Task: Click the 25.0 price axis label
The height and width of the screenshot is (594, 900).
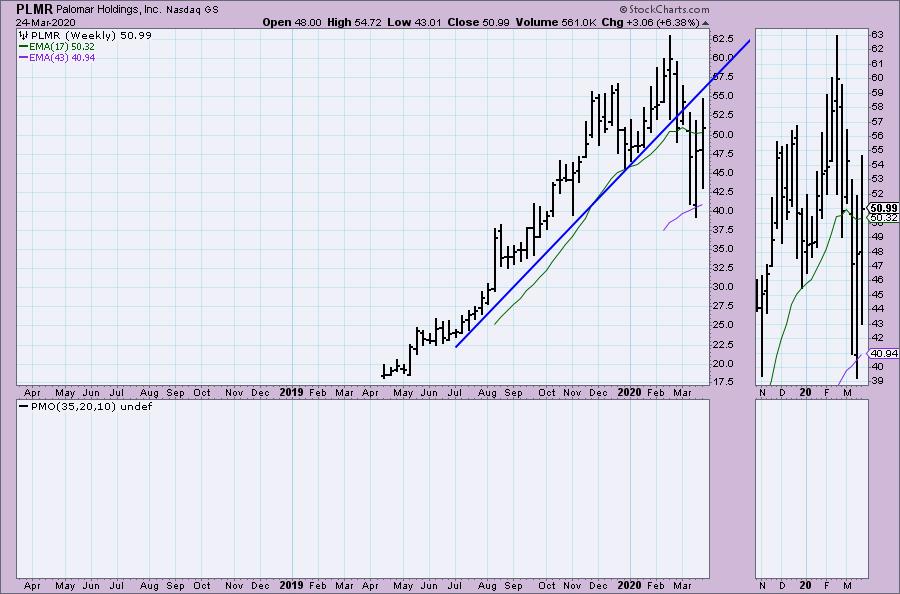Action: (723, 324)
